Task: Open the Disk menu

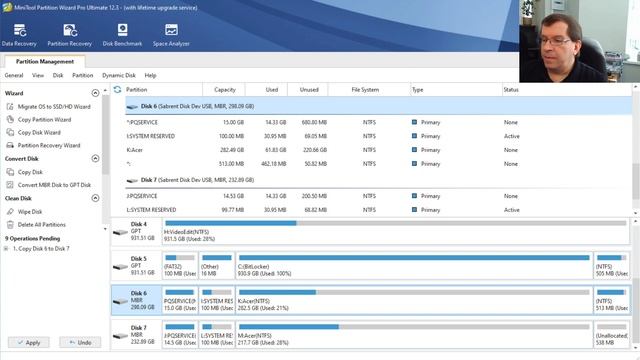Action: point(58,76)
